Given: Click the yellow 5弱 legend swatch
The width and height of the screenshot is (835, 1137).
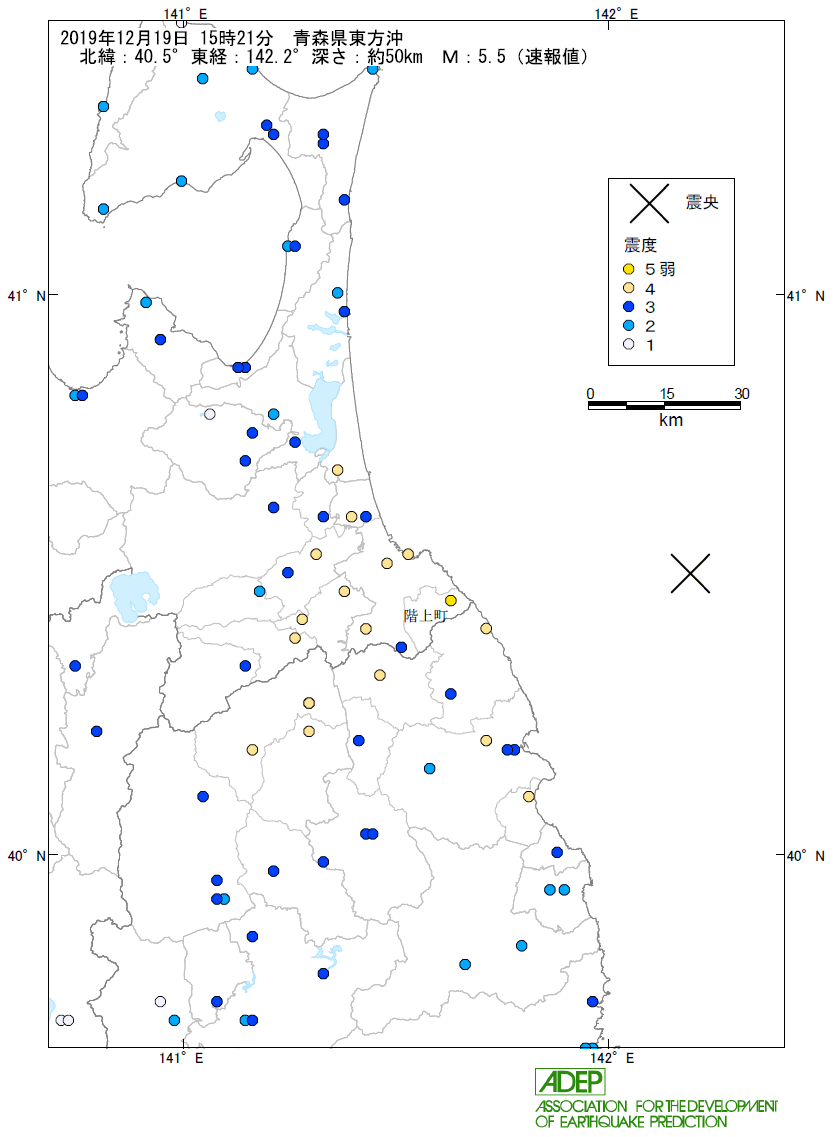Looking at the screenshot, I should 628,269.
